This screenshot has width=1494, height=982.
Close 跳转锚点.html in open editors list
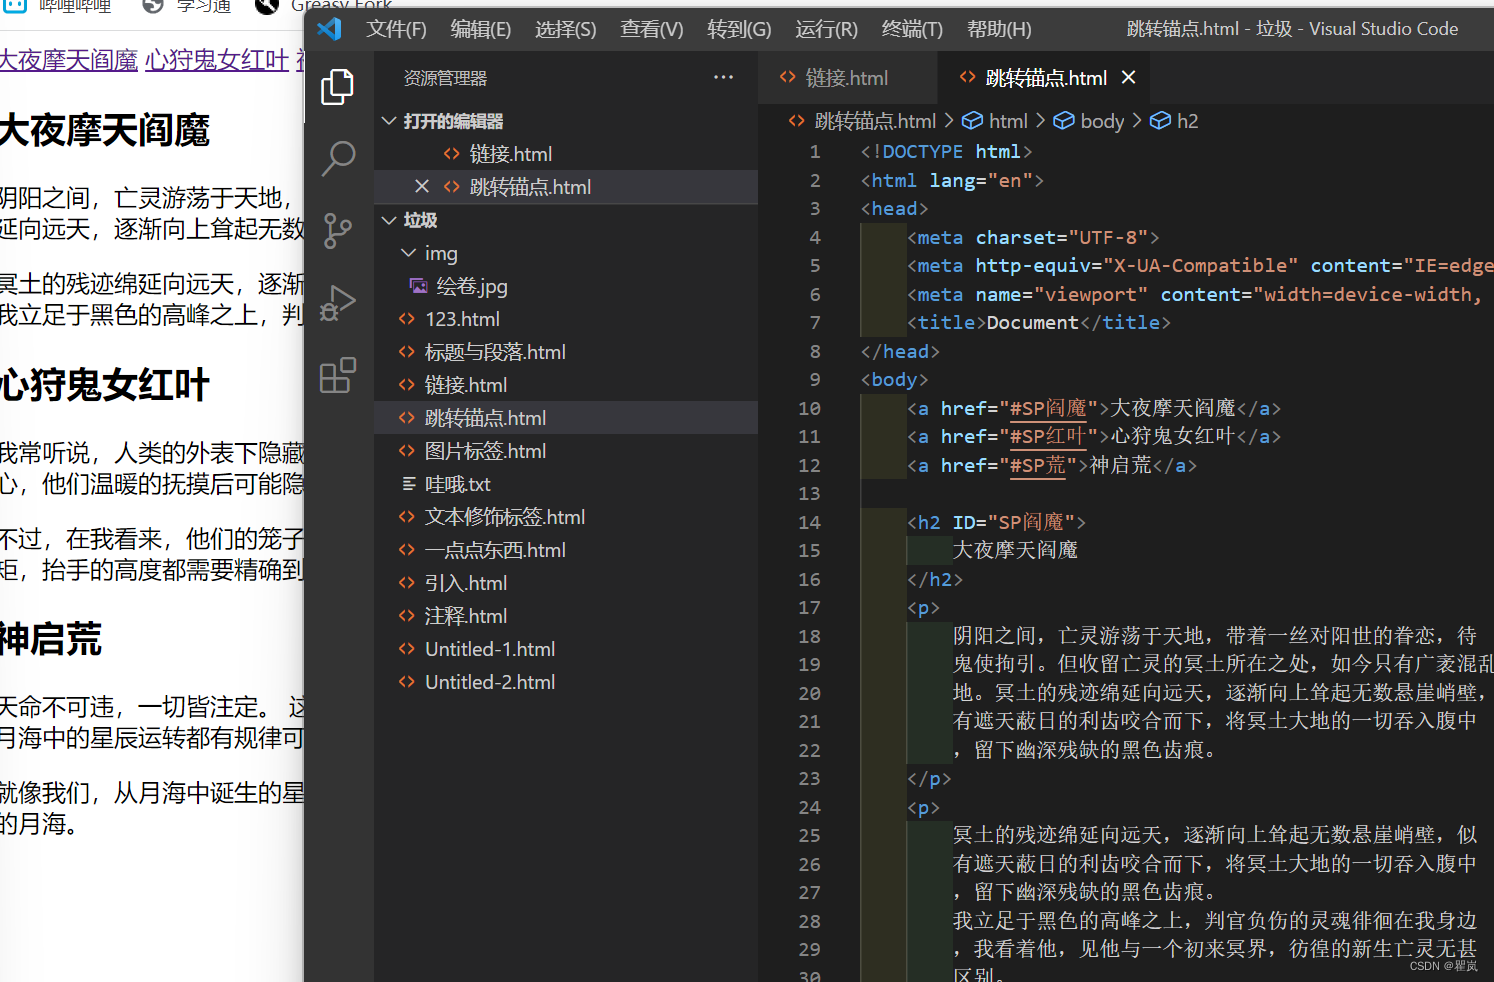422,186
